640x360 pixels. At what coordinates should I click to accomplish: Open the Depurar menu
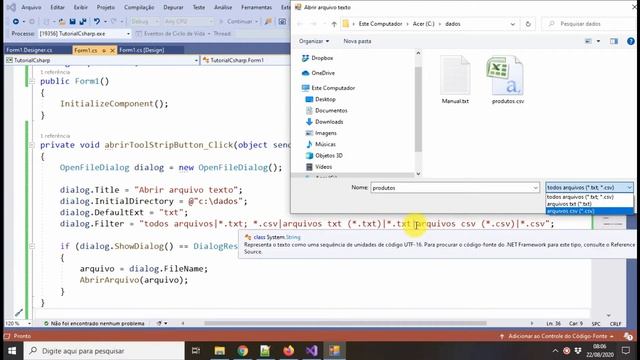[x=173, y=7]
